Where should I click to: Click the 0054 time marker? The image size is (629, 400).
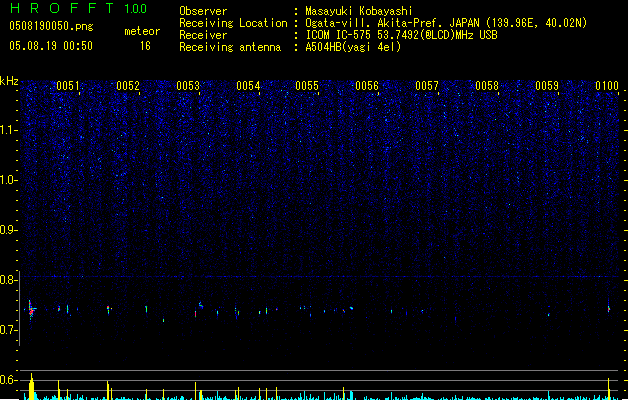(x=248, y=86)
